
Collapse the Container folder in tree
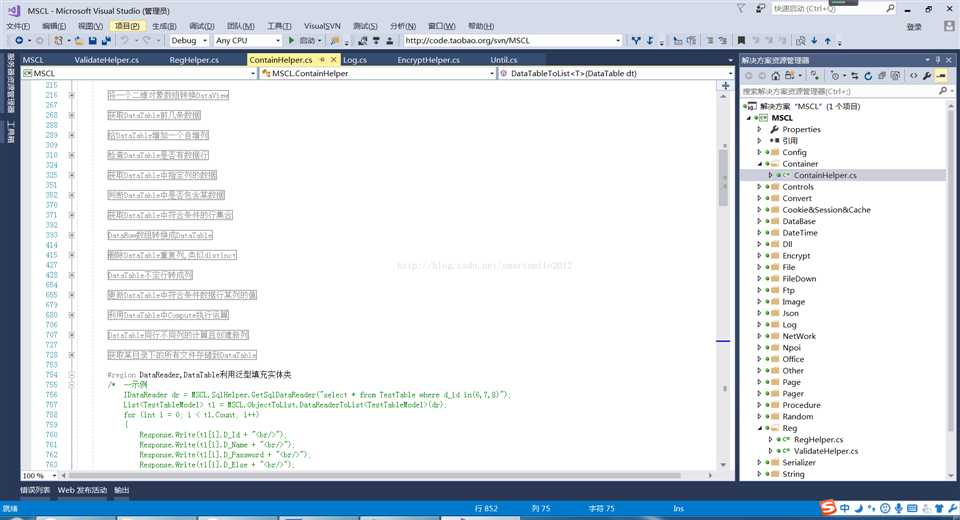pyautogui.click(x=760, y=164)
